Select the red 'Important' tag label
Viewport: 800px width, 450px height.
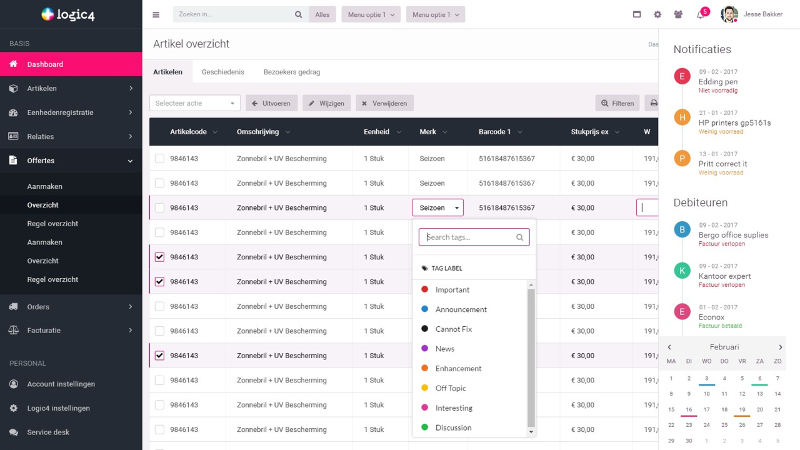(452, 290)
